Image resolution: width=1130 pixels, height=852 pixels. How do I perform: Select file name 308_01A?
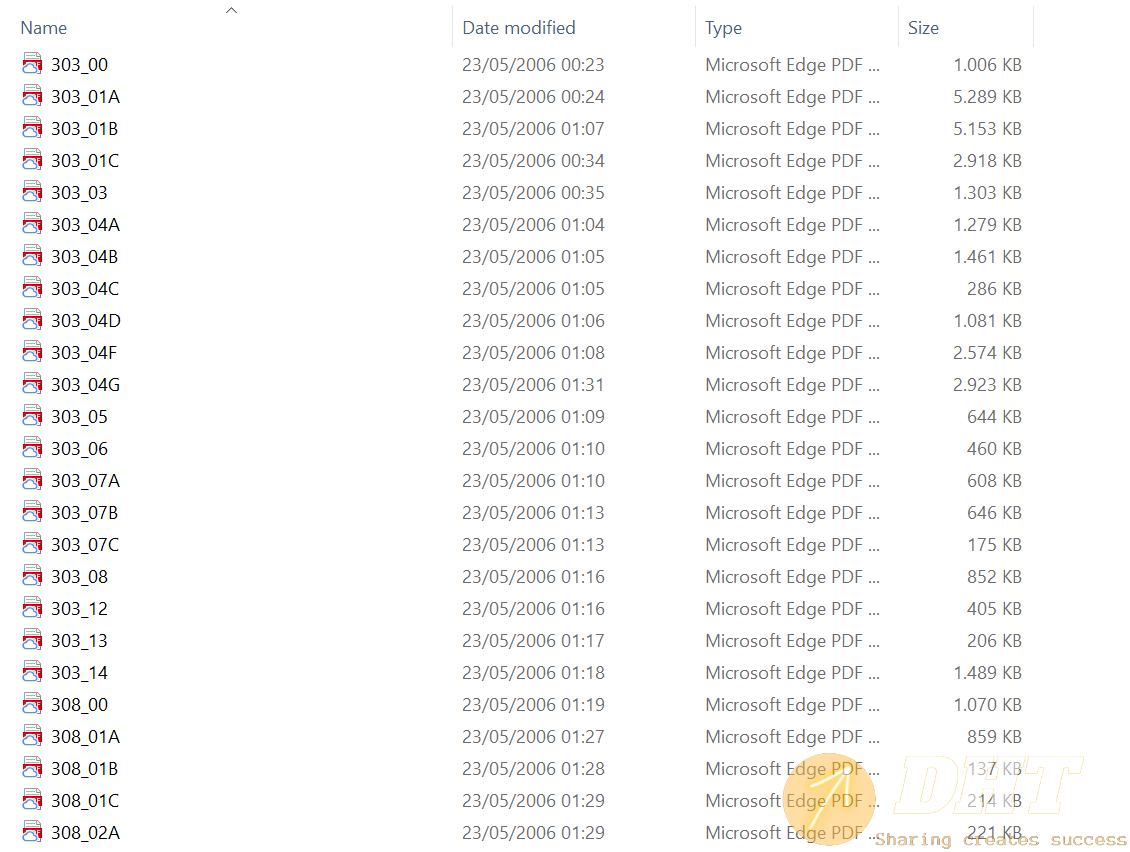coord(85,737)
